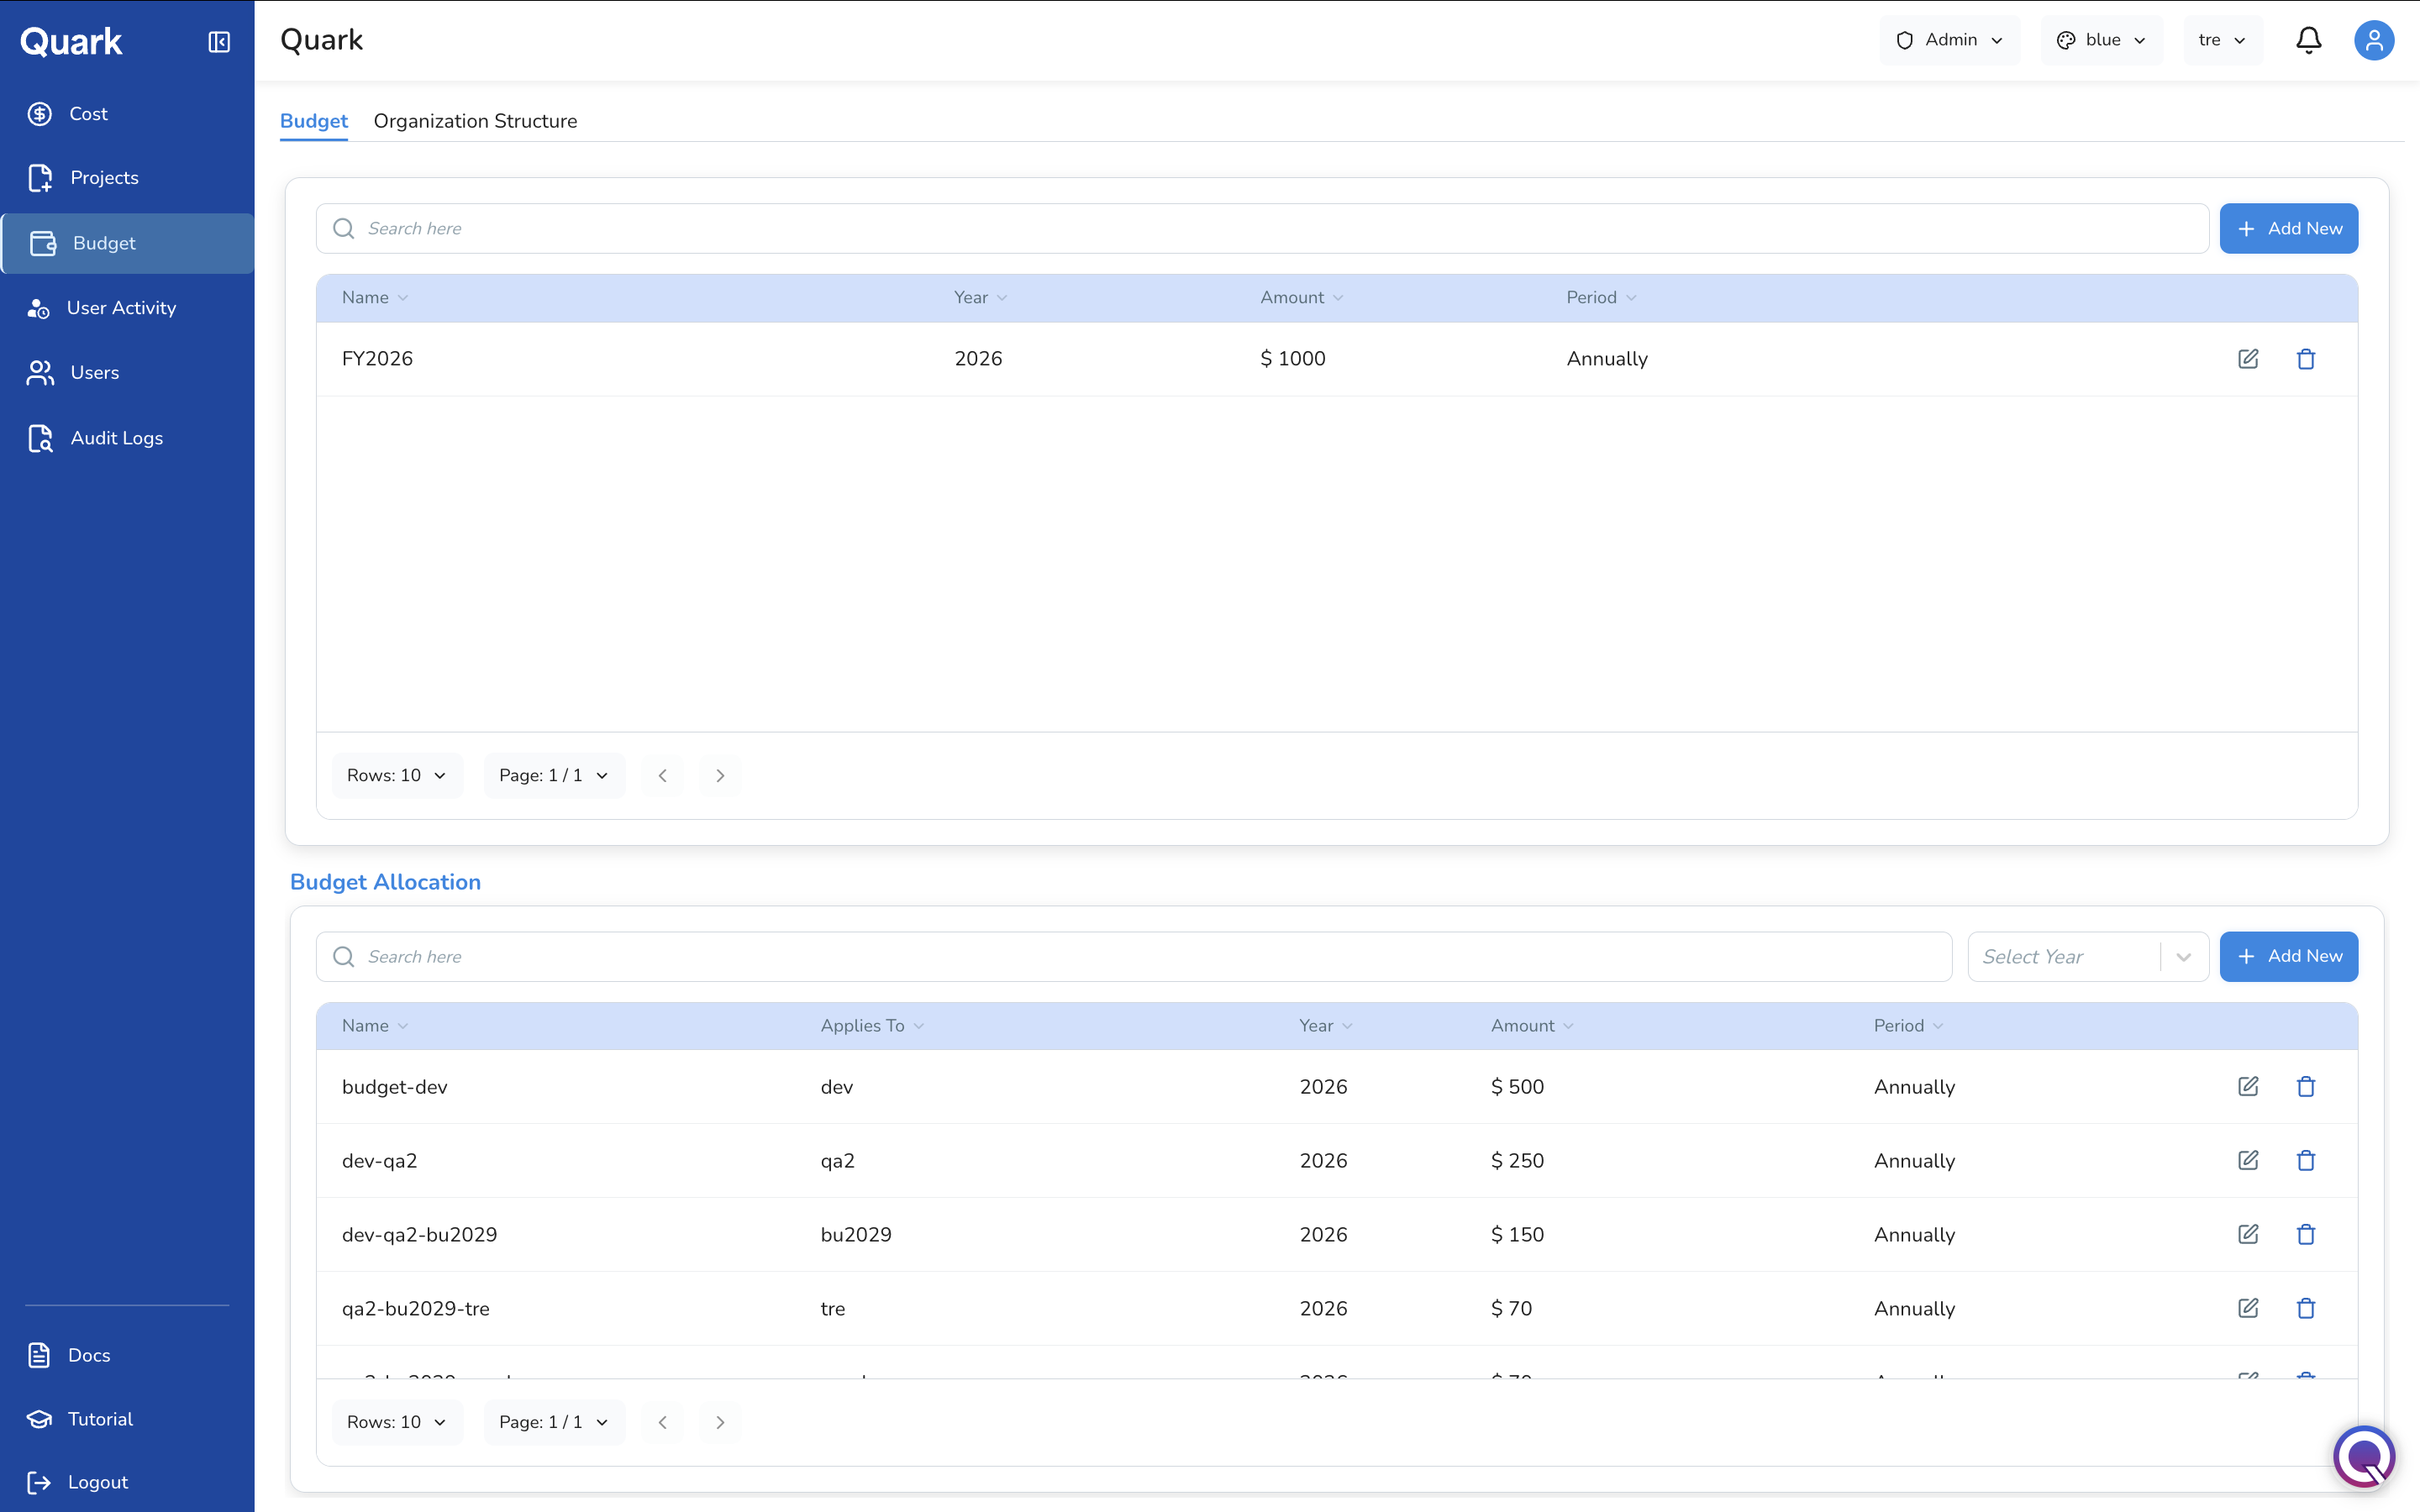Delete the FY2026 budget
Image resolution: width=2420 pixels, height=1512 pixels.
2306,359
